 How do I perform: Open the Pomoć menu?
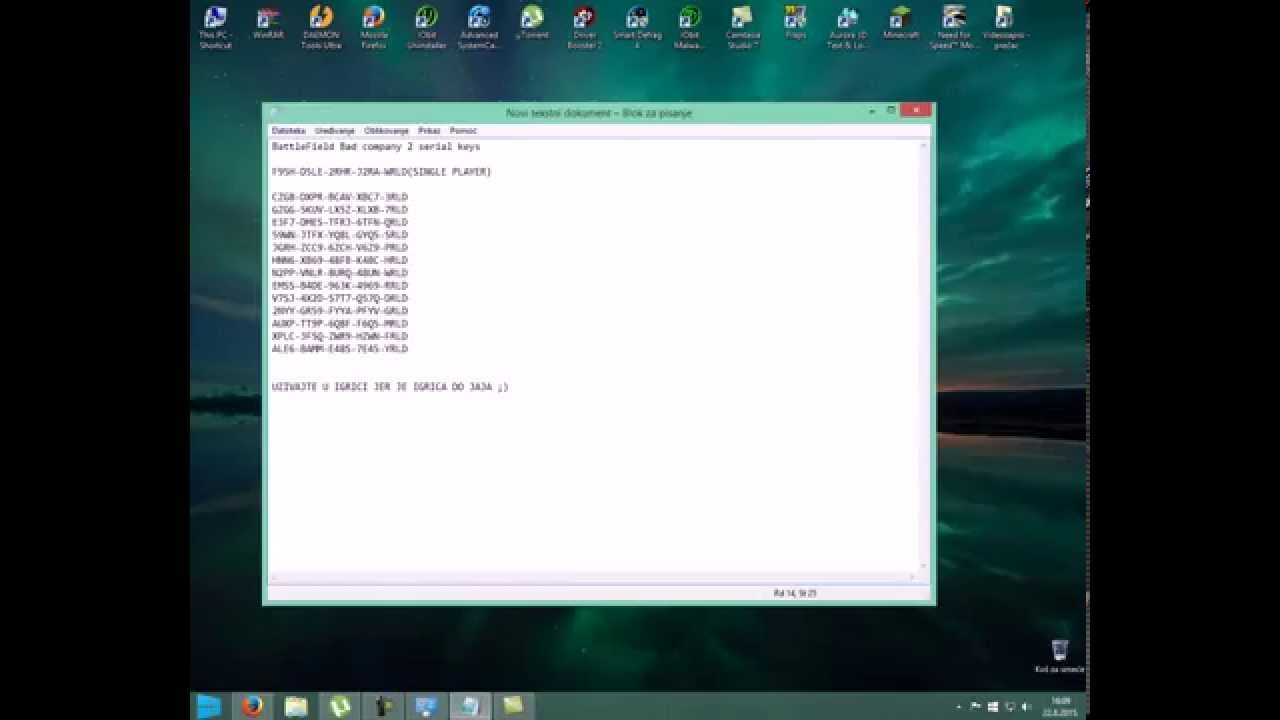(x=463, y=131)
